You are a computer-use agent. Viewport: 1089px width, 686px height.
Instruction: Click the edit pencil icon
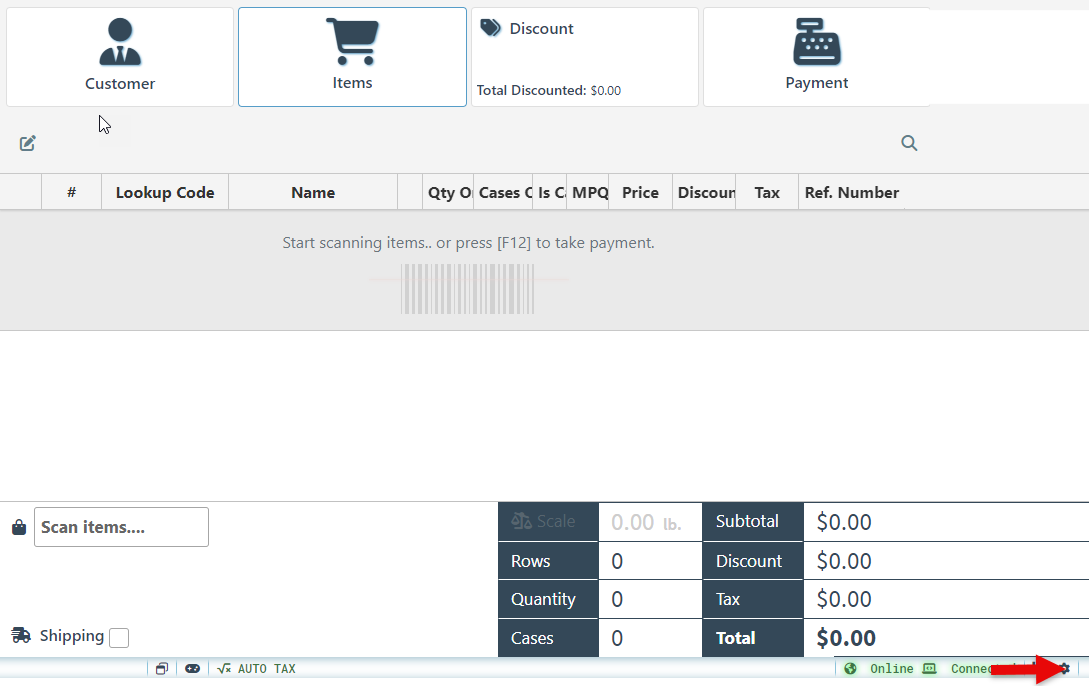pos(28,143)
